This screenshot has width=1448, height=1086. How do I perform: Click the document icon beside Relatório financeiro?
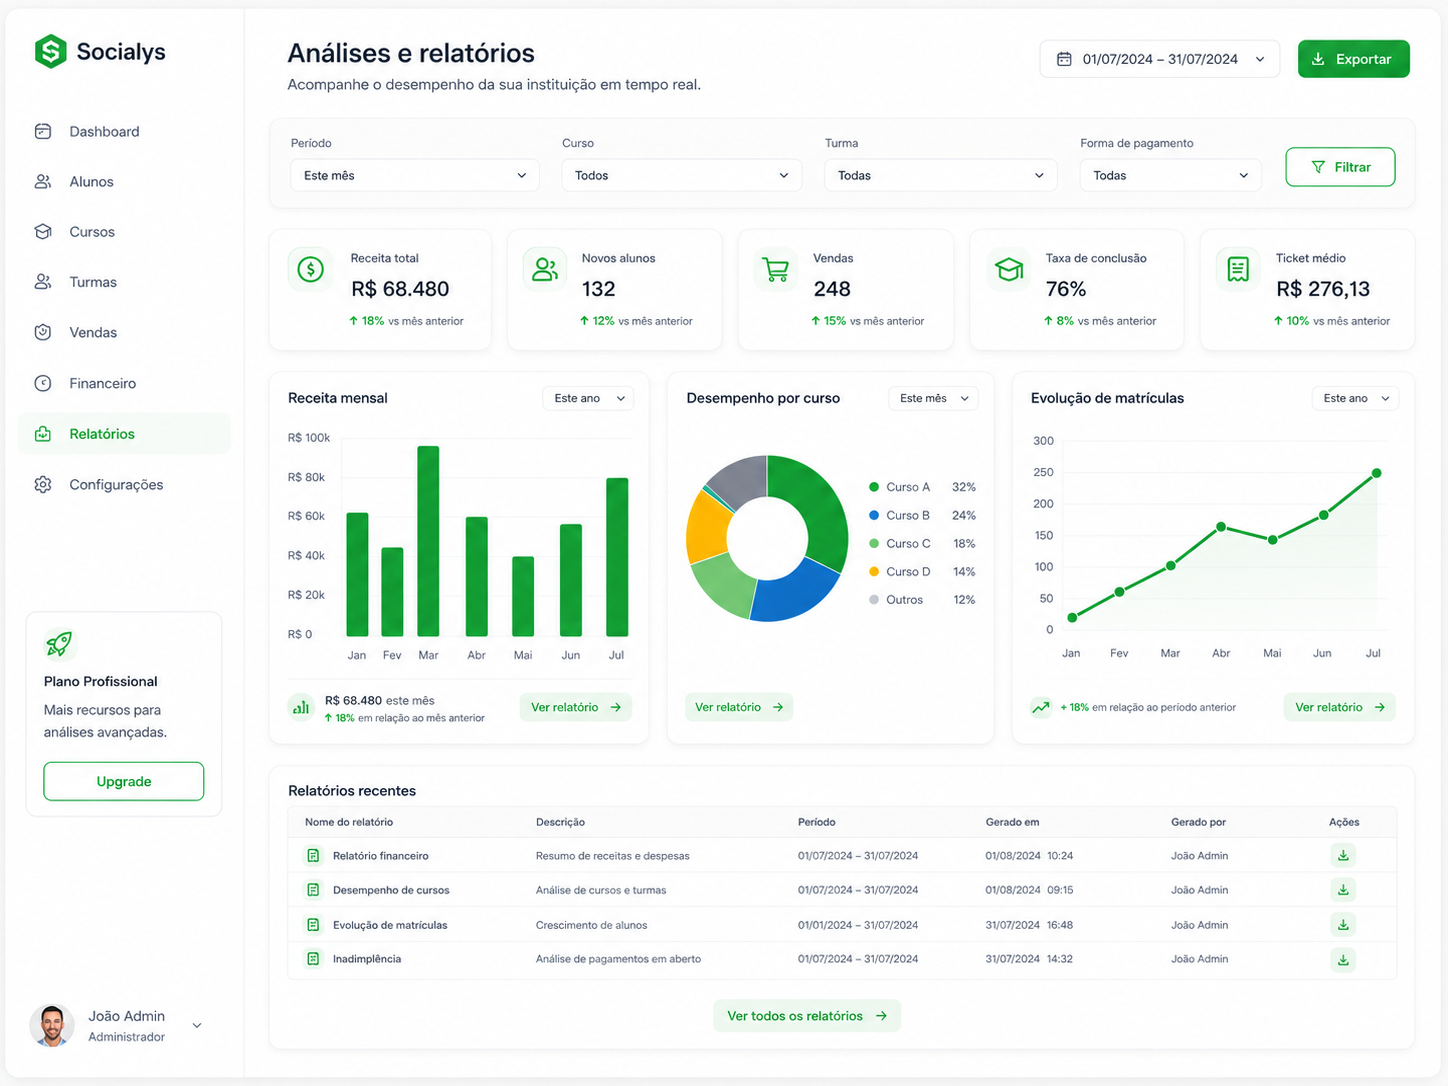pos(313,856)
